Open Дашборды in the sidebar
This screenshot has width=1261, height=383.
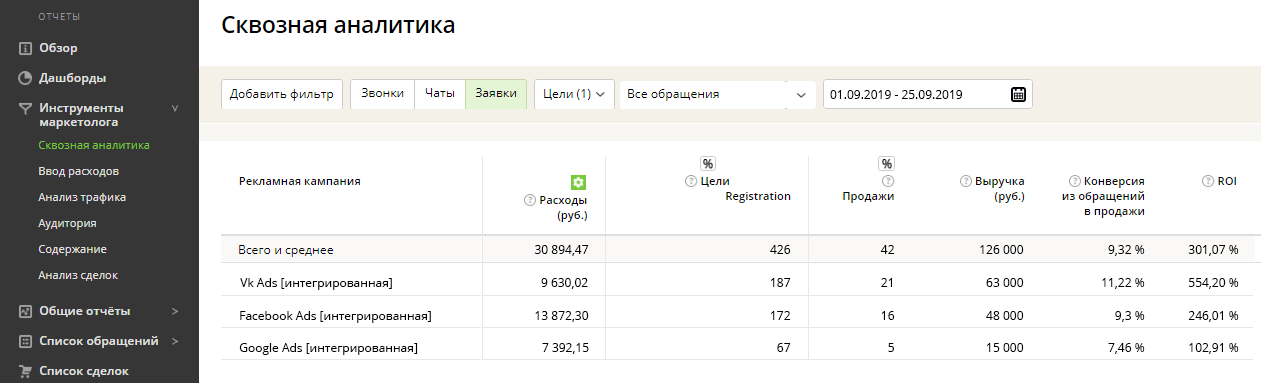click(73, 78)
